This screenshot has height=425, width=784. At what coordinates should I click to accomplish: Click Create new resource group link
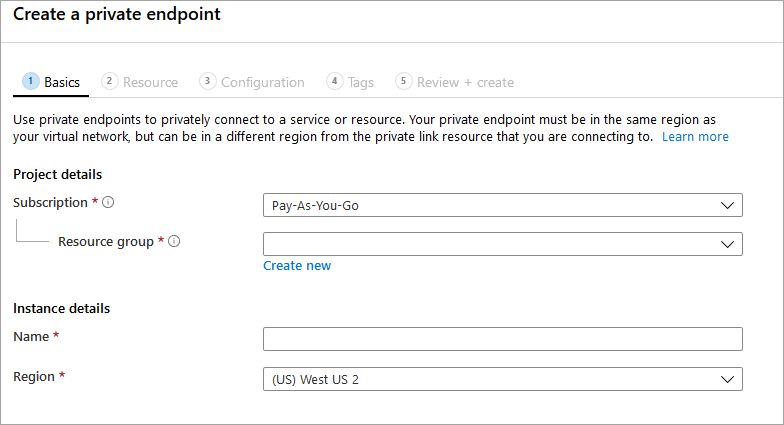pyautogui.click(x=297, y=265)
